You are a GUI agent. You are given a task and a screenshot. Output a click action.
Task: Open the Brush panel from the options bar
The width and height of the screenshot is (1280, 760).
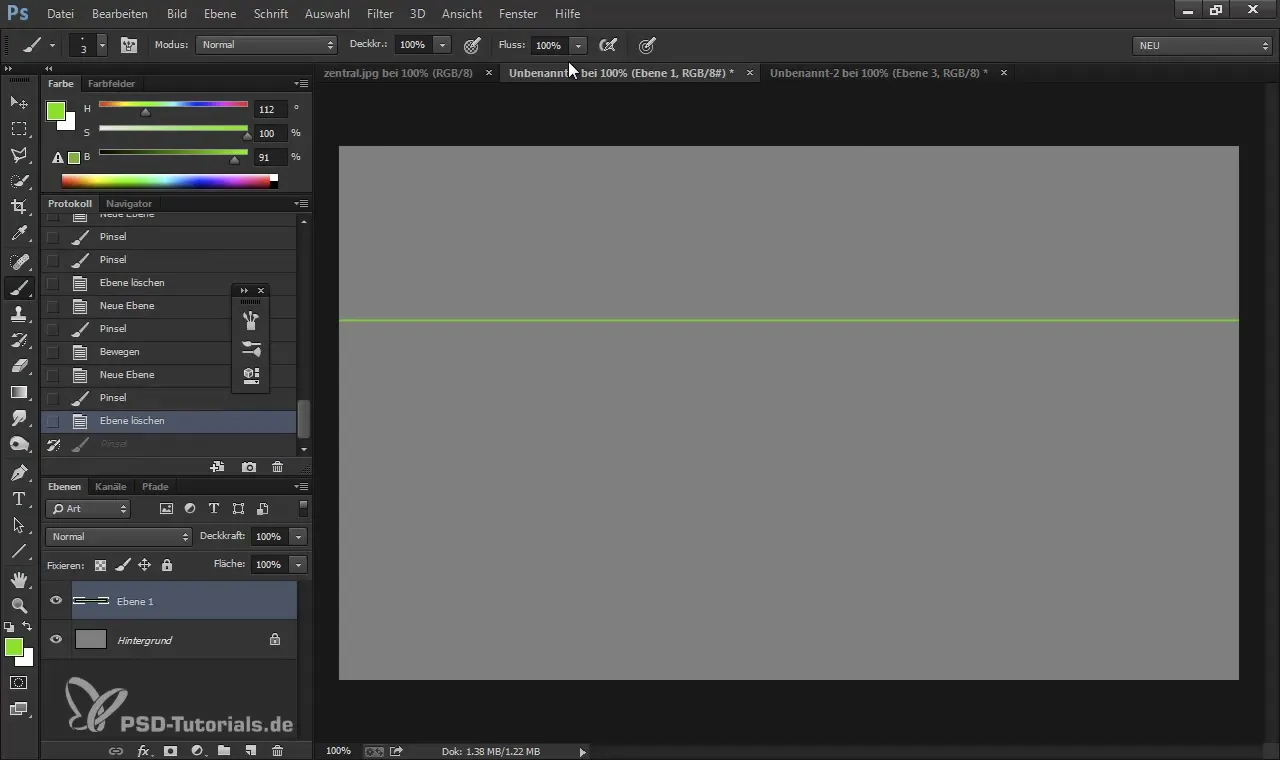[x=129, y=45]
